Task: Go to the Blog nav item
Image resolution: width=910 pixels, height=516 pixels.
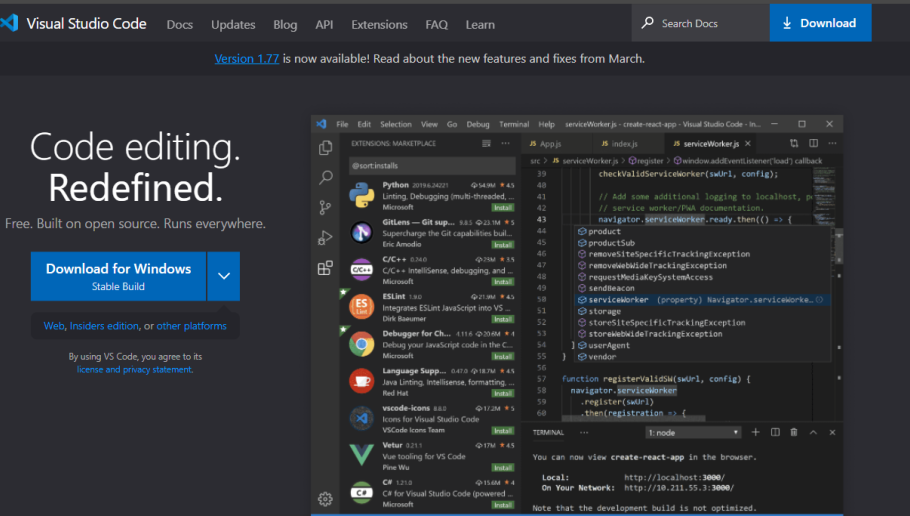Action: tap(285, 24)
